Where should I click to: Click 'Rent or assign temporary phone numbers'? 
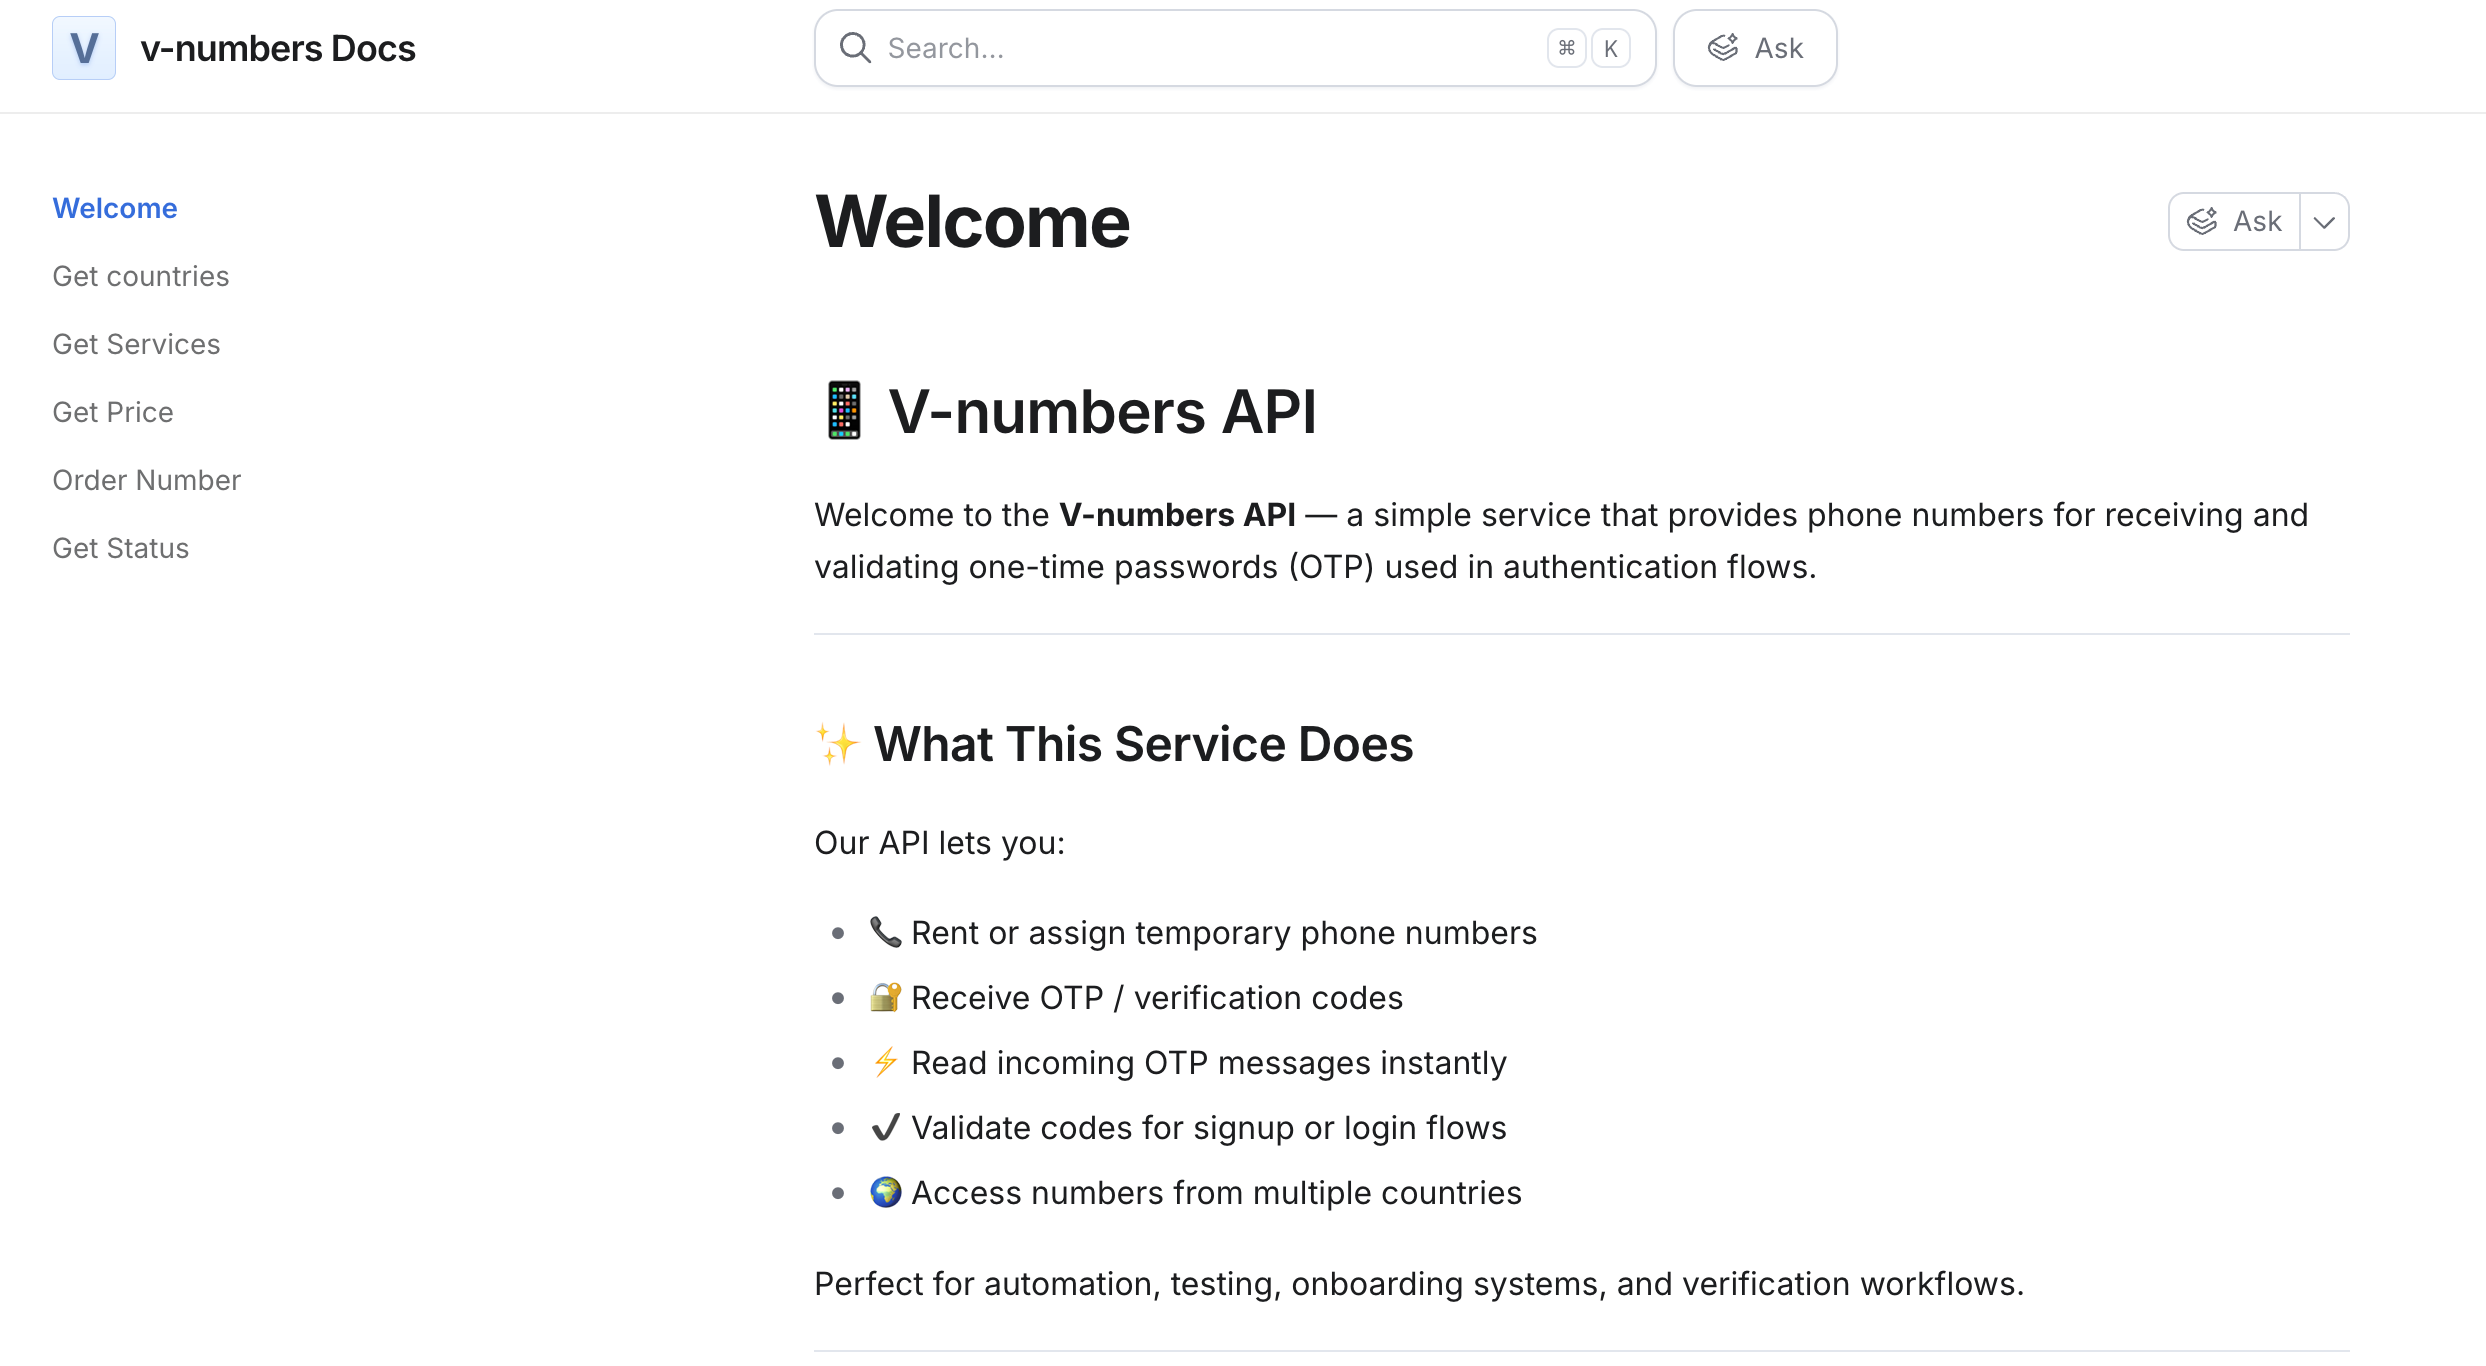[x=1224, y=933]
